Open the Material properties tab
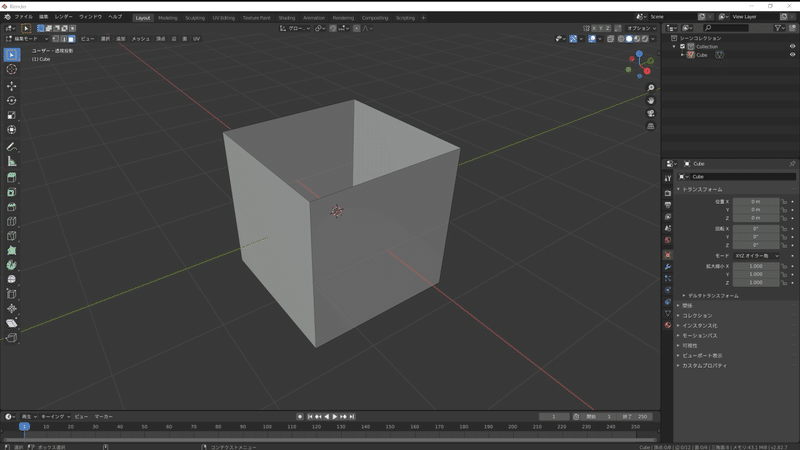 (x=668, y=325)
